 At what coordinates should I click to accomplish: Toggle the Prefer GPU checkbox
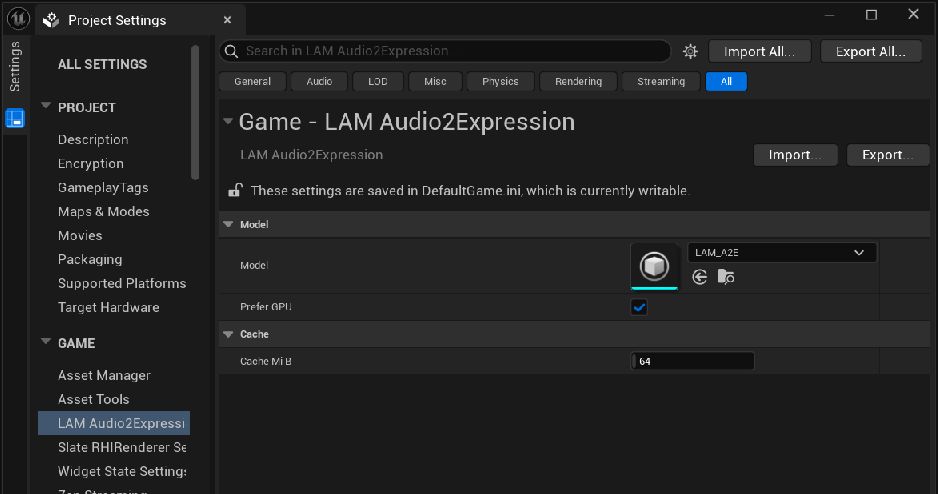pos(639,307)
